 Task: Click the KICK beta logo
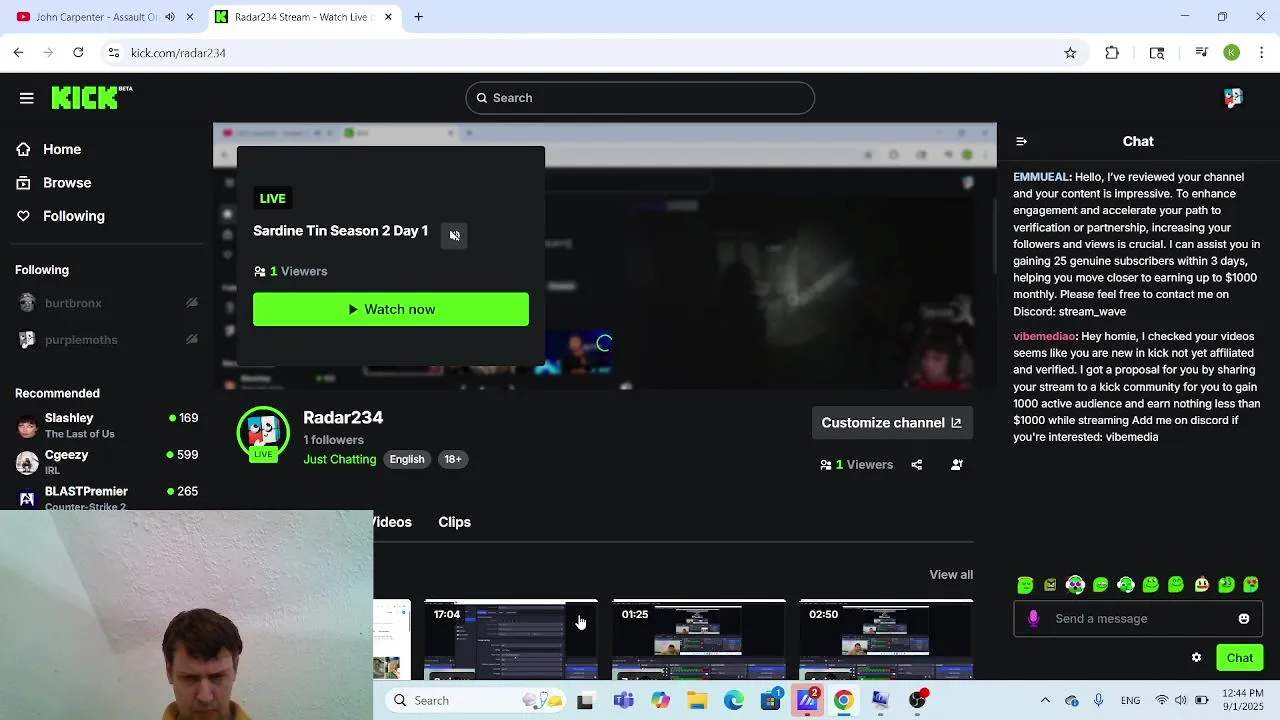pyautogui.click(x=91, y=97)
